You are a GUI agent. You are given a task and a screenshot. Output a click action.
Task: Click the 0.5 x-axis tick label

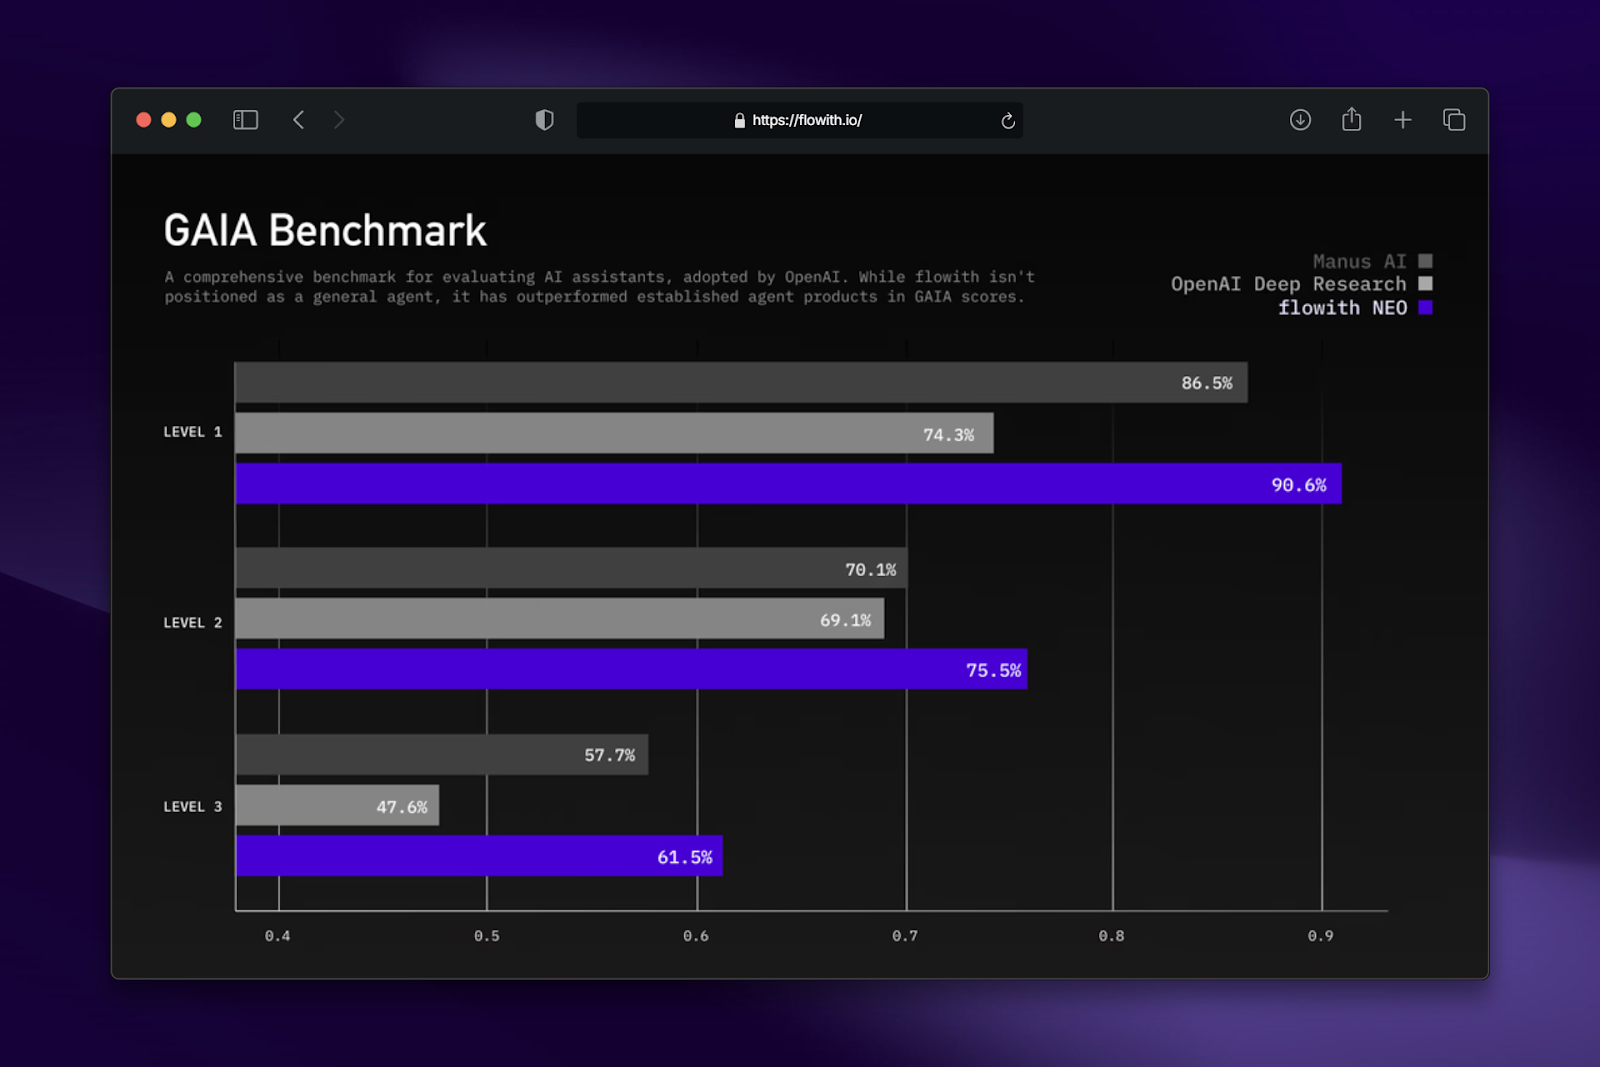pos(487,936)
